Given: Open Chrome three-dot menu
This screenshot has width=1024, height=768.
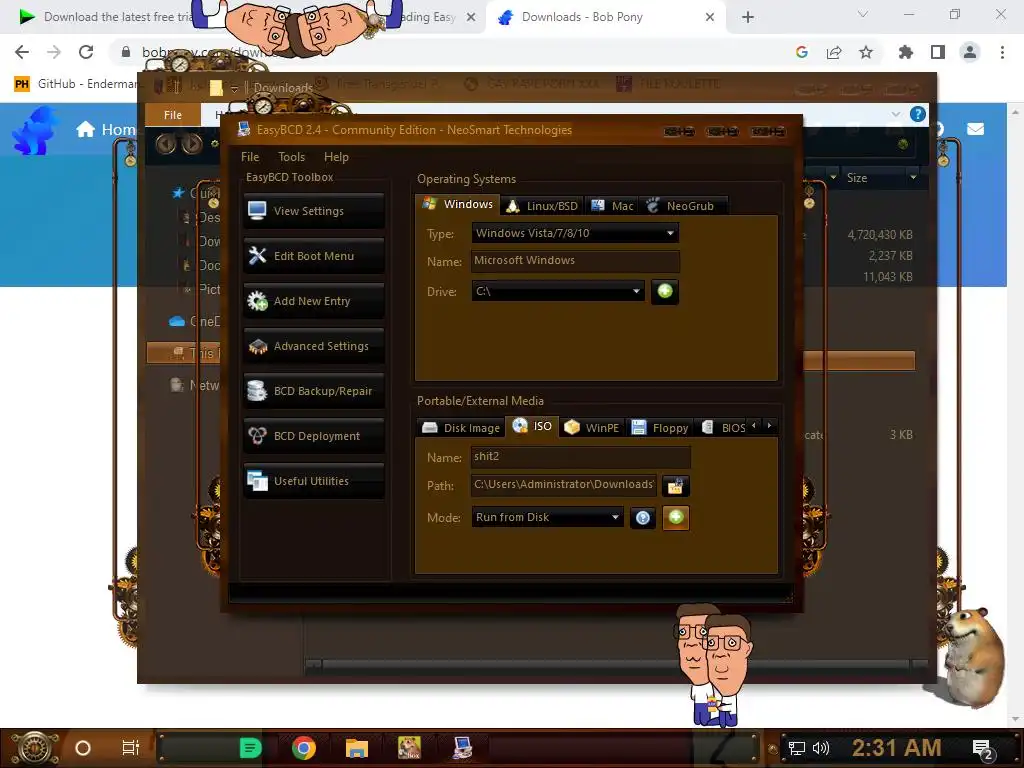Looking at the screenshot, I should point(1002,52).
